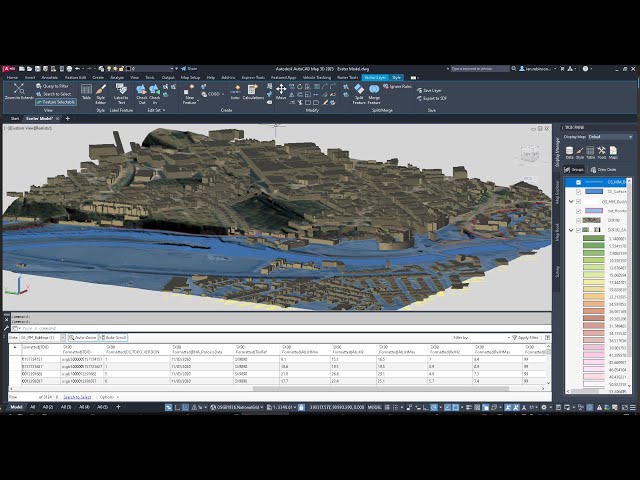Open the Table icon in Task Pane
Image resolution: width=640 pixels, height=480 pixels.
tap(591, 153)
